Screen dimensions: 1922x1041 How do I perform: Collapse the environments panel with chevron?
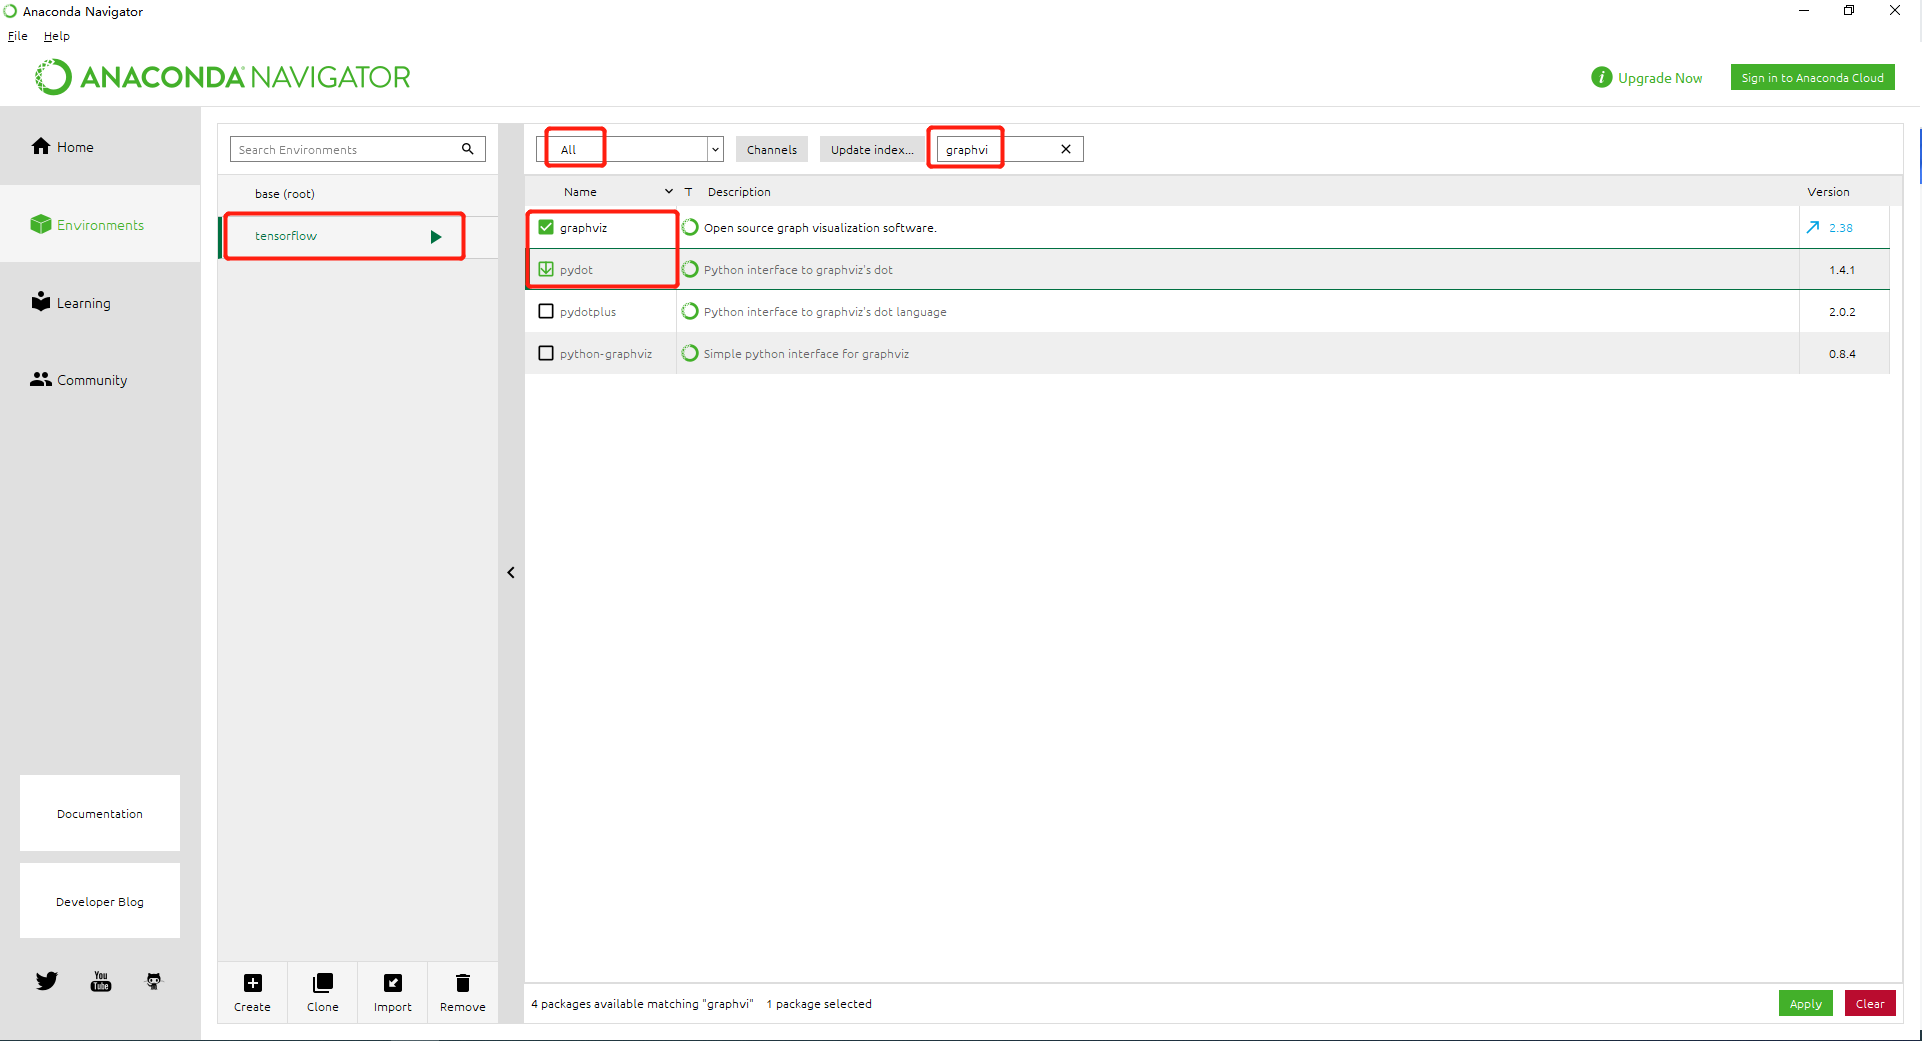[x=511, y=573]
